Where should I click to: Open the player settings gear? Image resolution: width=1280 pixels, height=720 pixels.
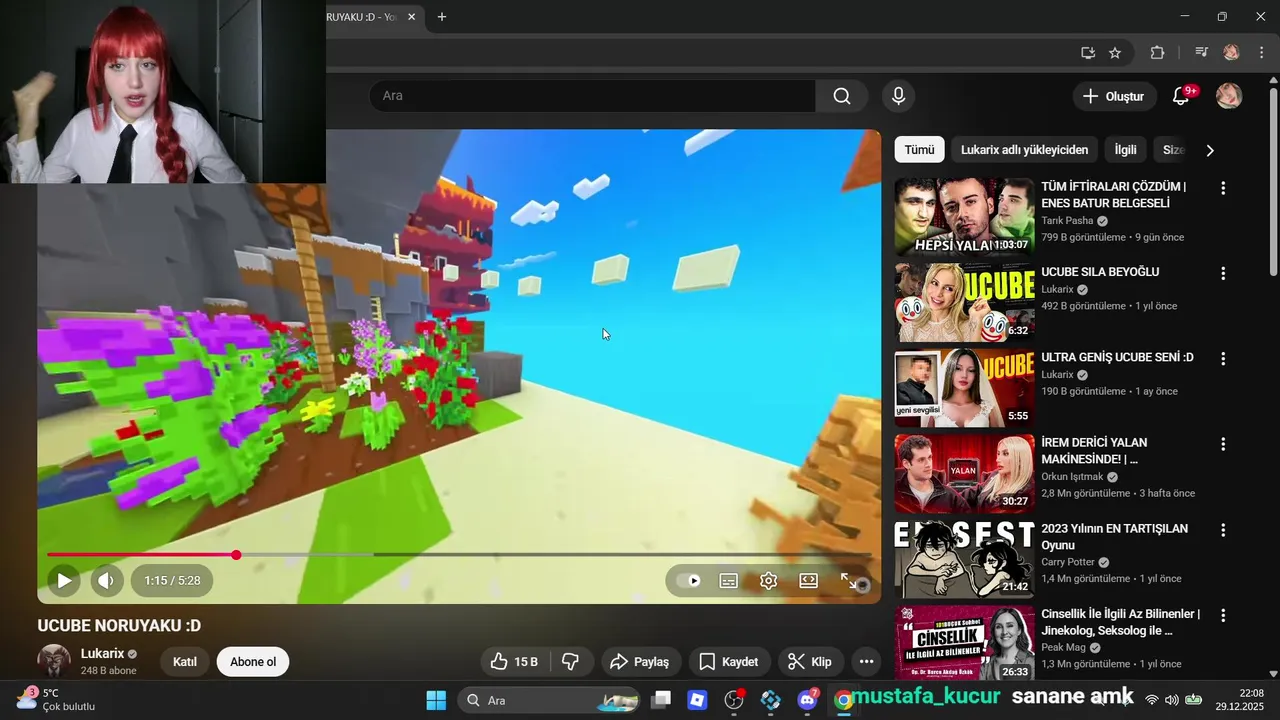click(x=769, y=580)
